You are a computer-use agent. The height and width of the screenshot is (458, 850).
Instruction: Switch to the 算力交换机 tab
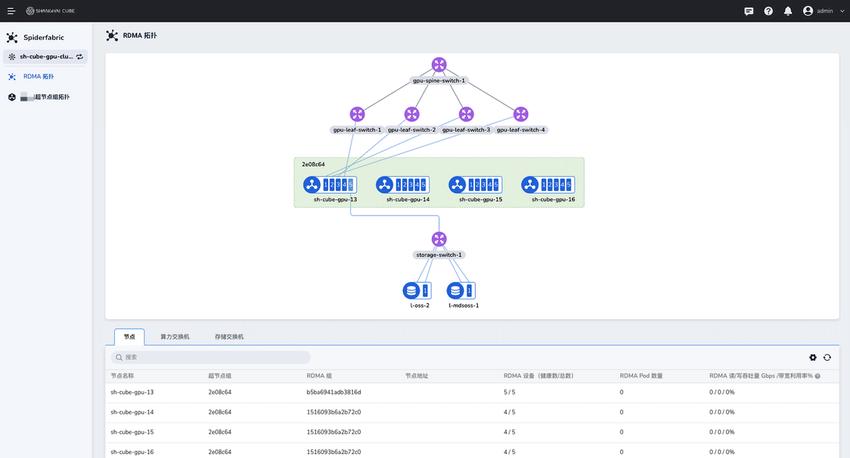tap(174, 338)
